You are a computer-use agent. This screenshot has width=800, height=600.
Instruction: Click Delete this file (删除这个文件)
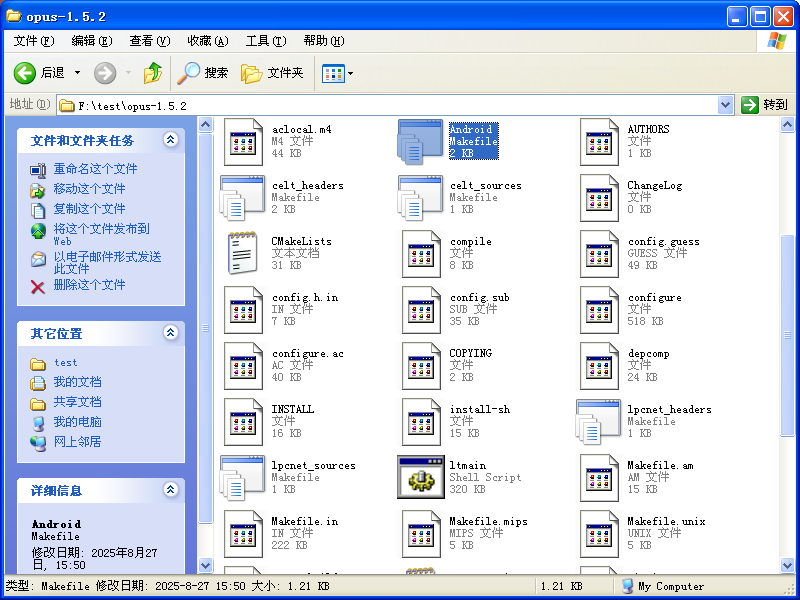[x=89, y=285]
